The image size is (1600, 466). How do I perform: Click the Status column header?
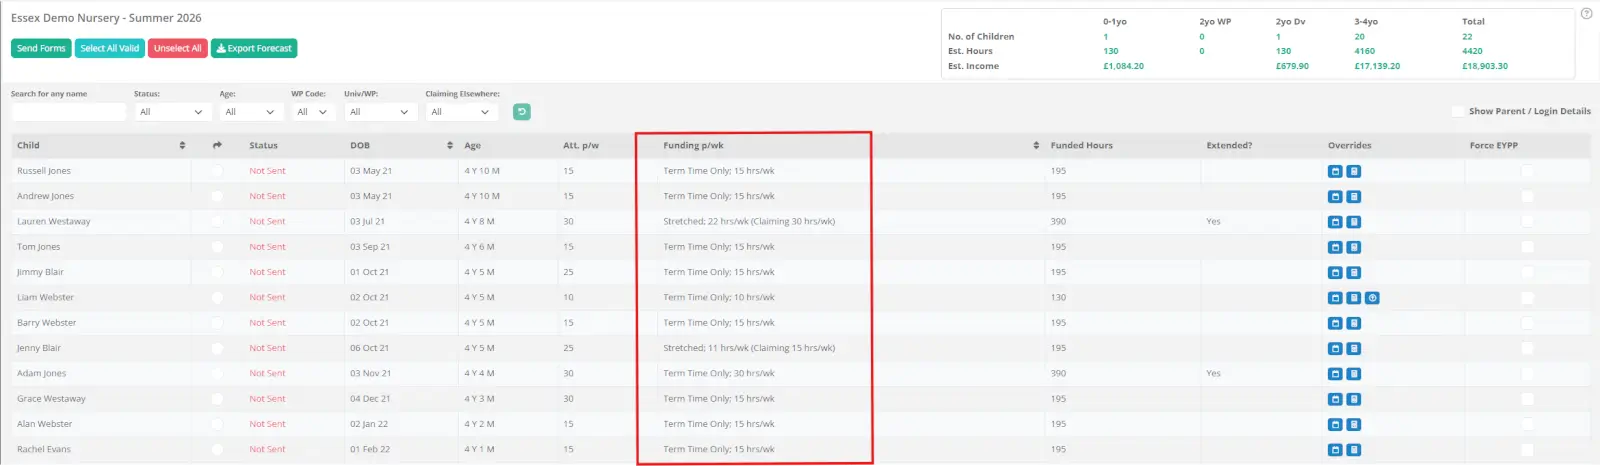pyautogui.click(x=263, y=145)
